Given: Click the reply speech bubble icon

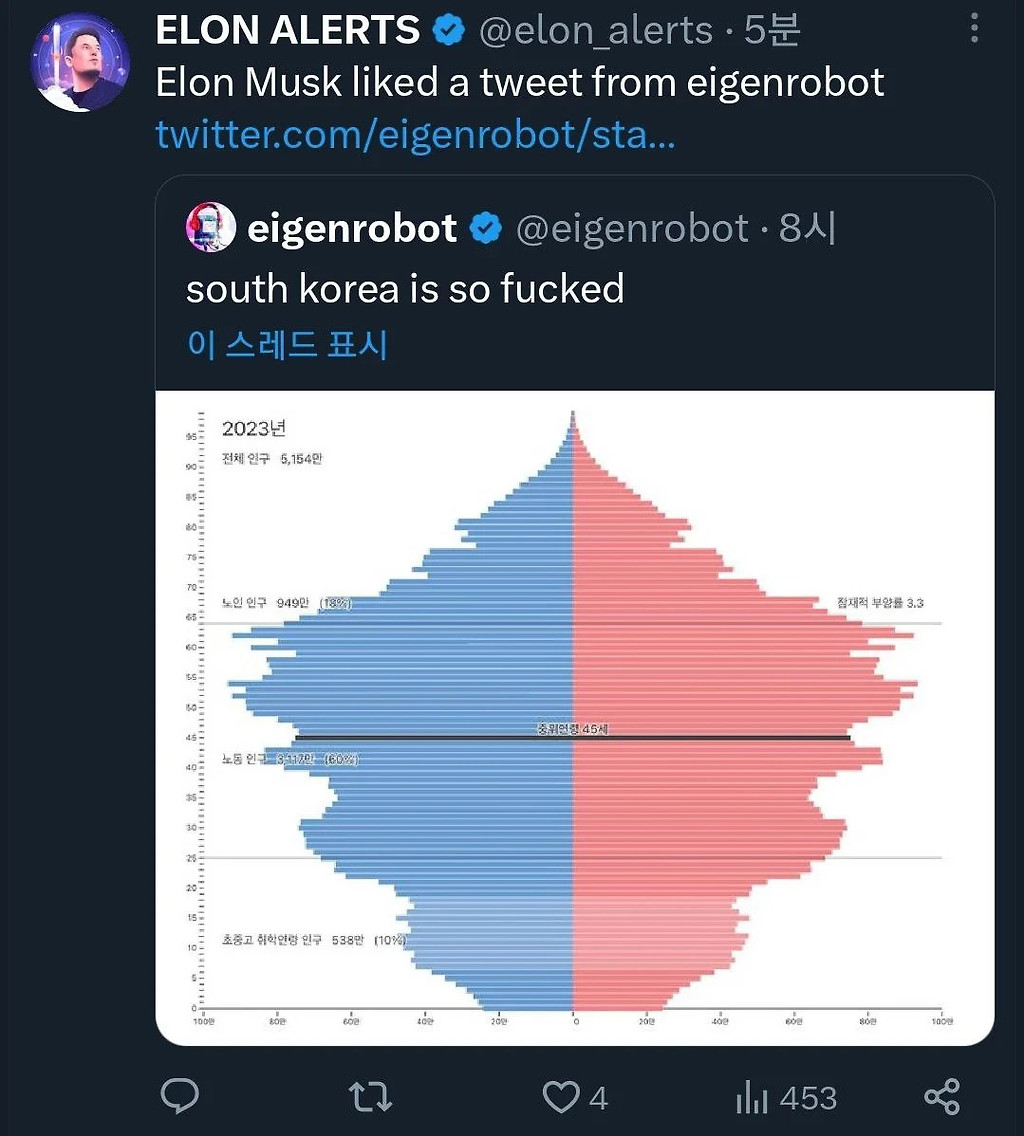Looking at the screenshot, I should 180,1095.
